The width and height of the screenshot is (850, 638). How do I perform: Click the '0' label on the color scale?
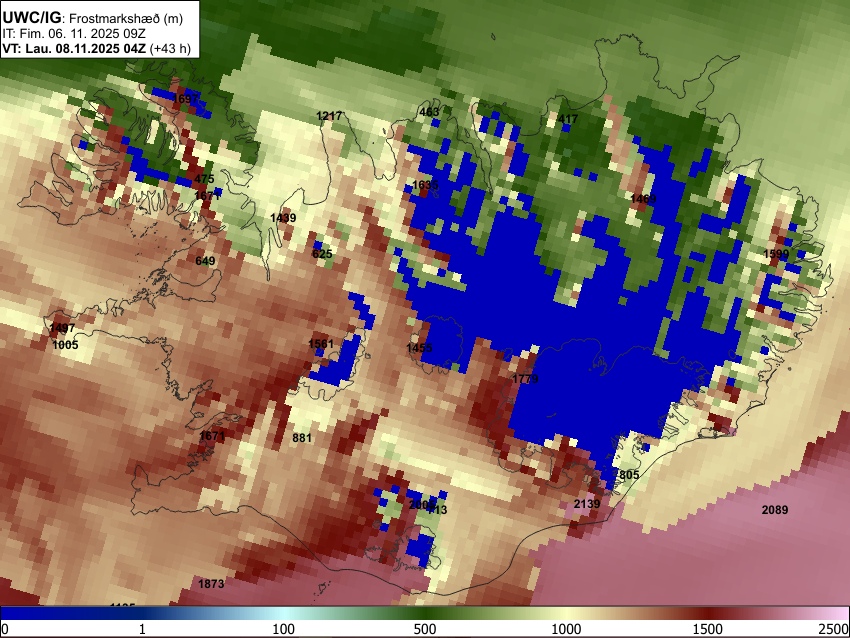pyautogui.click(x=5, y=629)
